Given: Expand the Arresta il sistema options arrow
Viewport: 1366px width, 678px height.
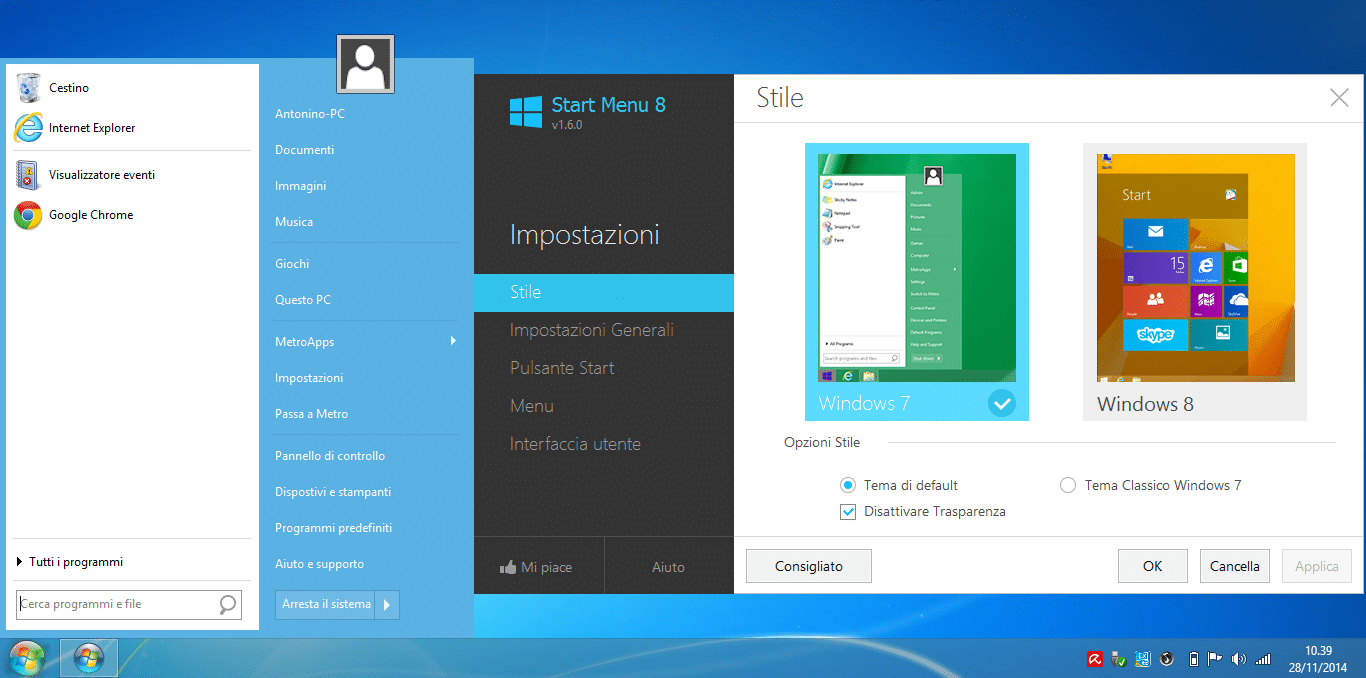Looking at the screenshot, I should 388,604.
